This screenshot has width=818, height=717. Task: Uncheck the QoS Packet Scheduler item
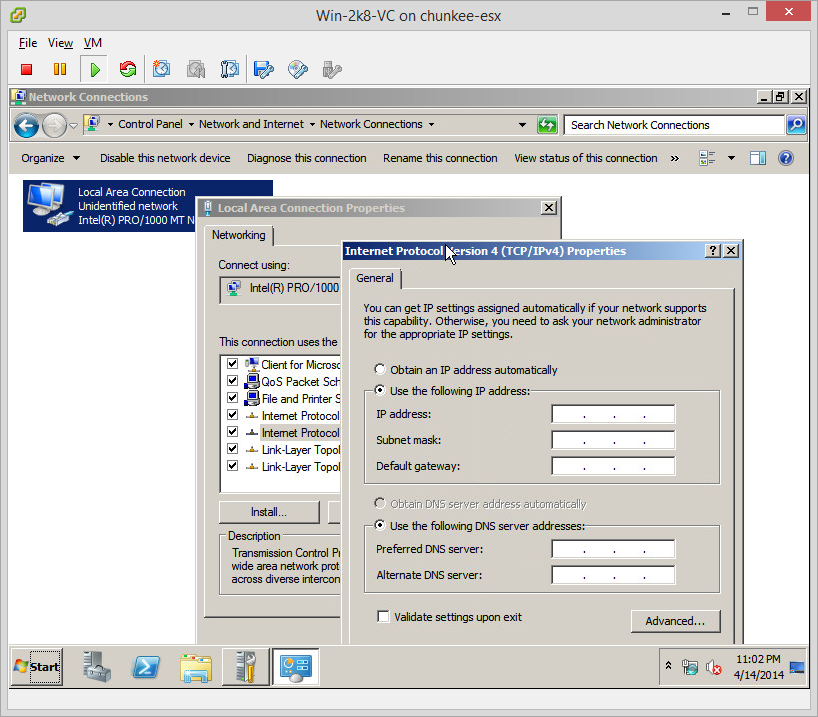(x=233, y=382)
